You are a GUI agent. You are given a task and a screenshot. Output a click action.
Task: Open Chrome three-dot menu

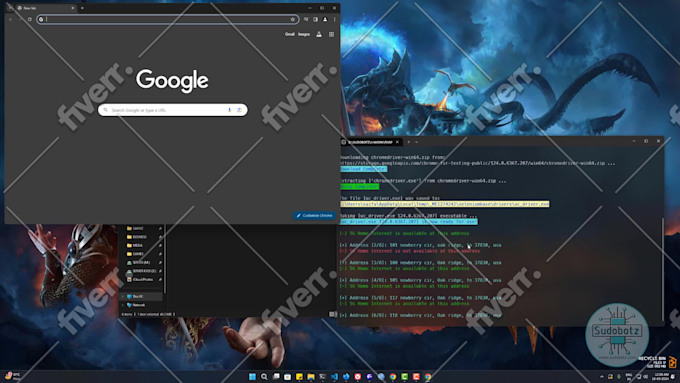tap(334, 19)
